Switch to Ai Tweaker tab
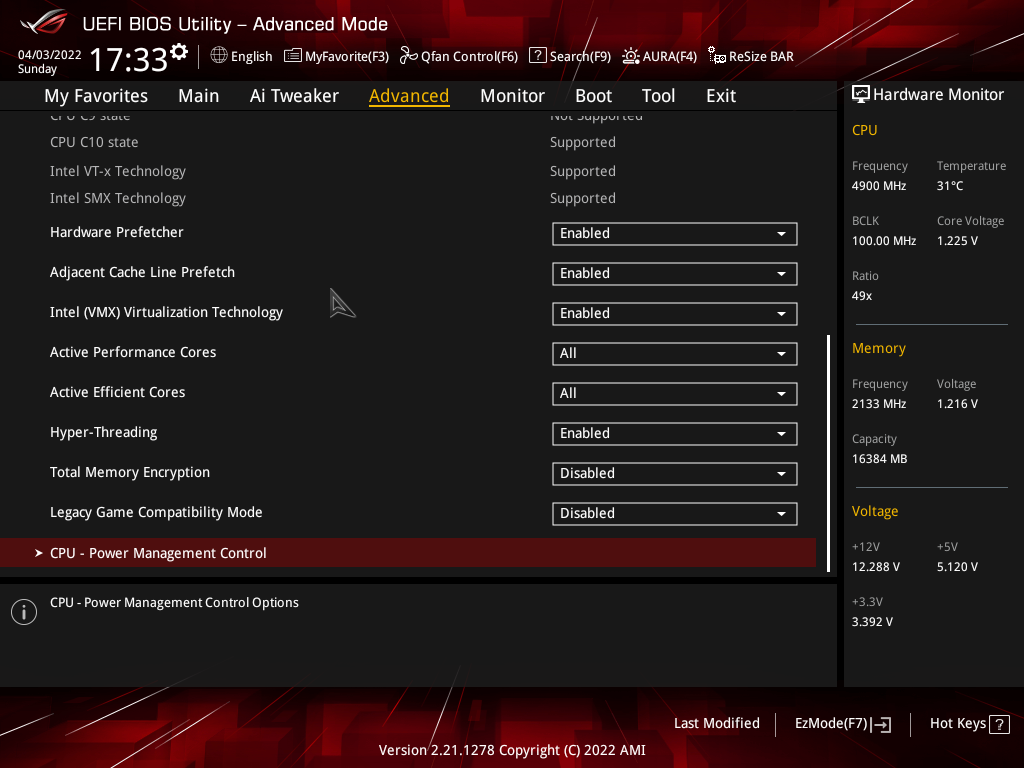The image size is (1024, 768). [x=294, y=96]
